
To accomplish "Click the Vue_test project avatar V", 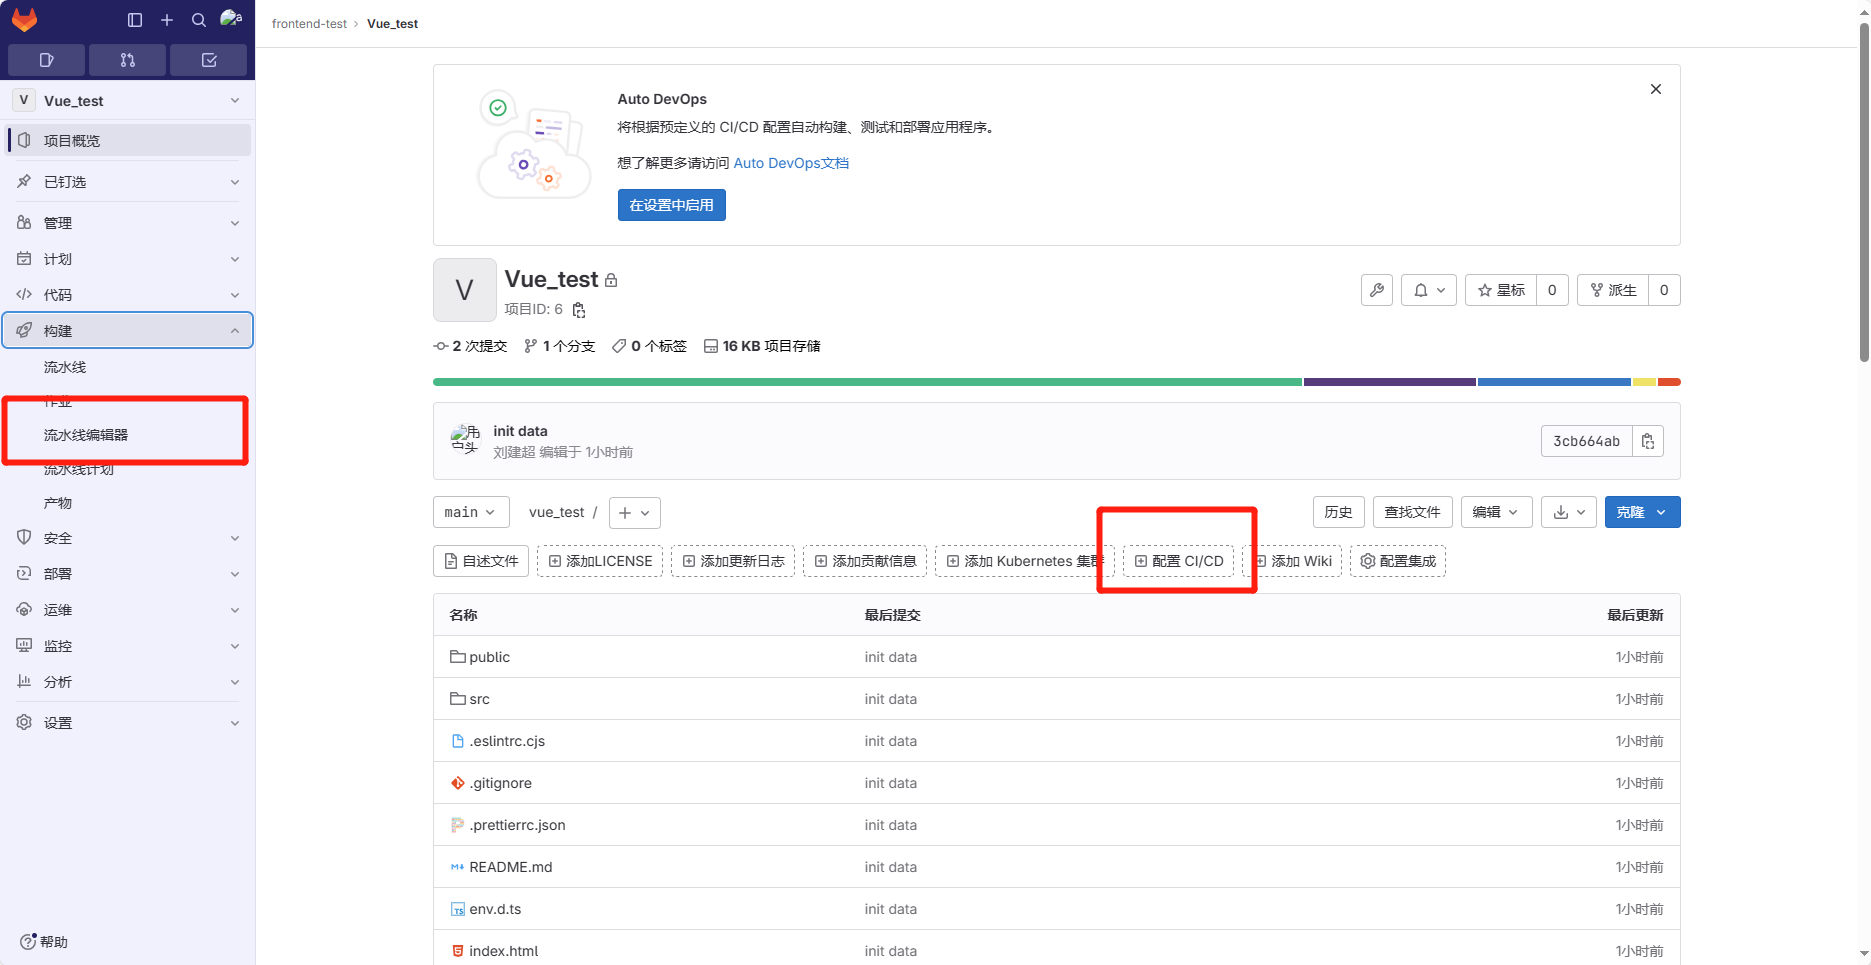I will (x=464, y=290).
